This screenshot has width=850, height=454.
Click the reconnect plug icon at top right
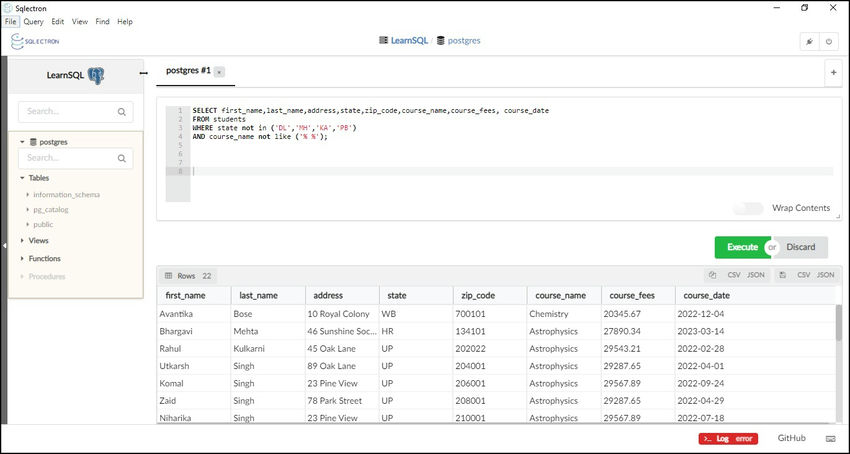[809, 42]
